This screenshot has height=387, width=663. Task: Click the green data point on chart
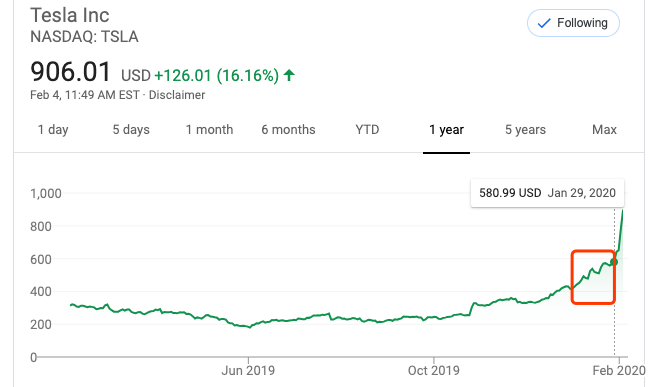[614, 262]
